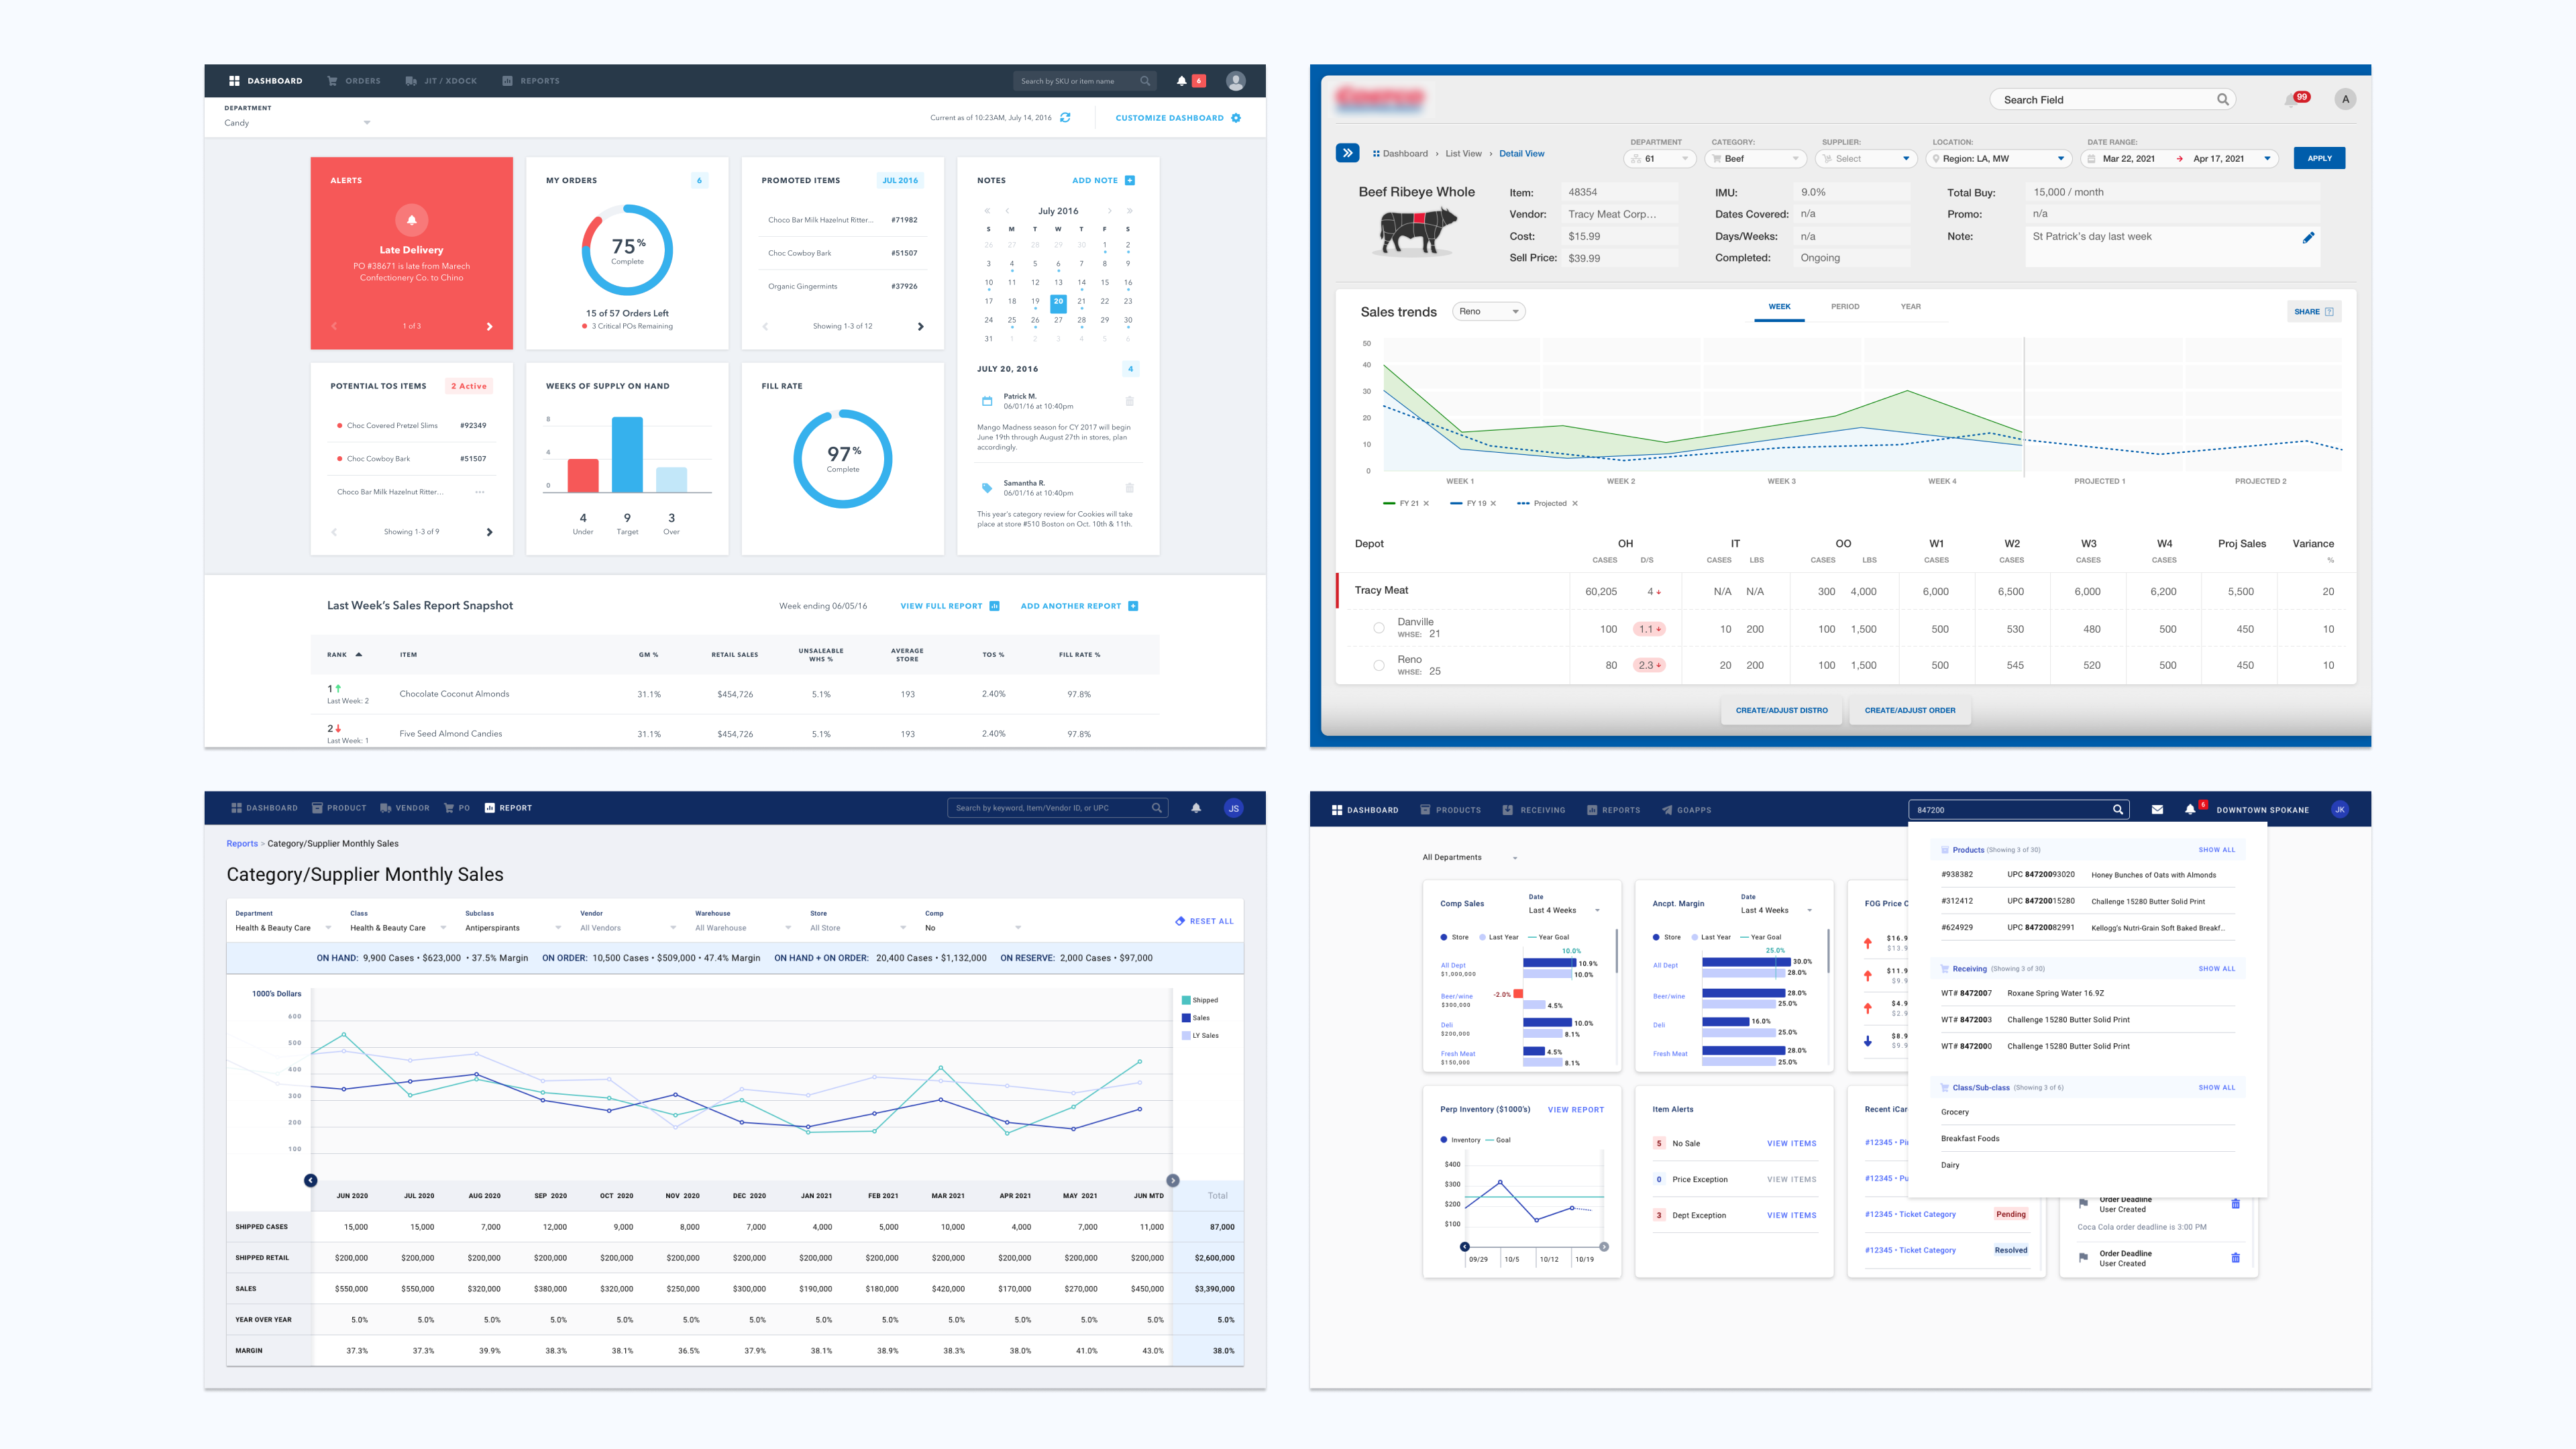2576x1449 pixels.
Task: Open the A user avatar in the Beef detail view
Action: click(2345, 99)
